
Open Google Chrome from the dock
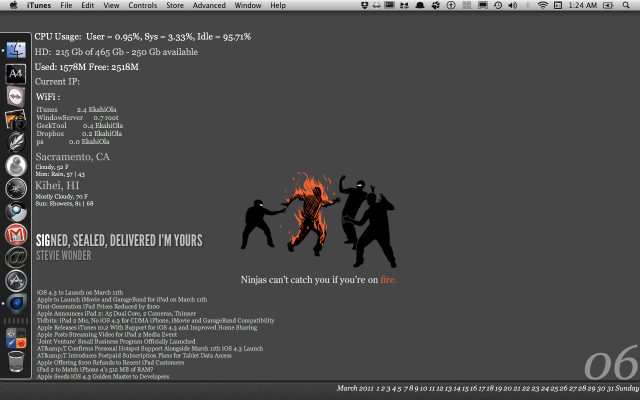pyautogui.click(x=16, y=211)
